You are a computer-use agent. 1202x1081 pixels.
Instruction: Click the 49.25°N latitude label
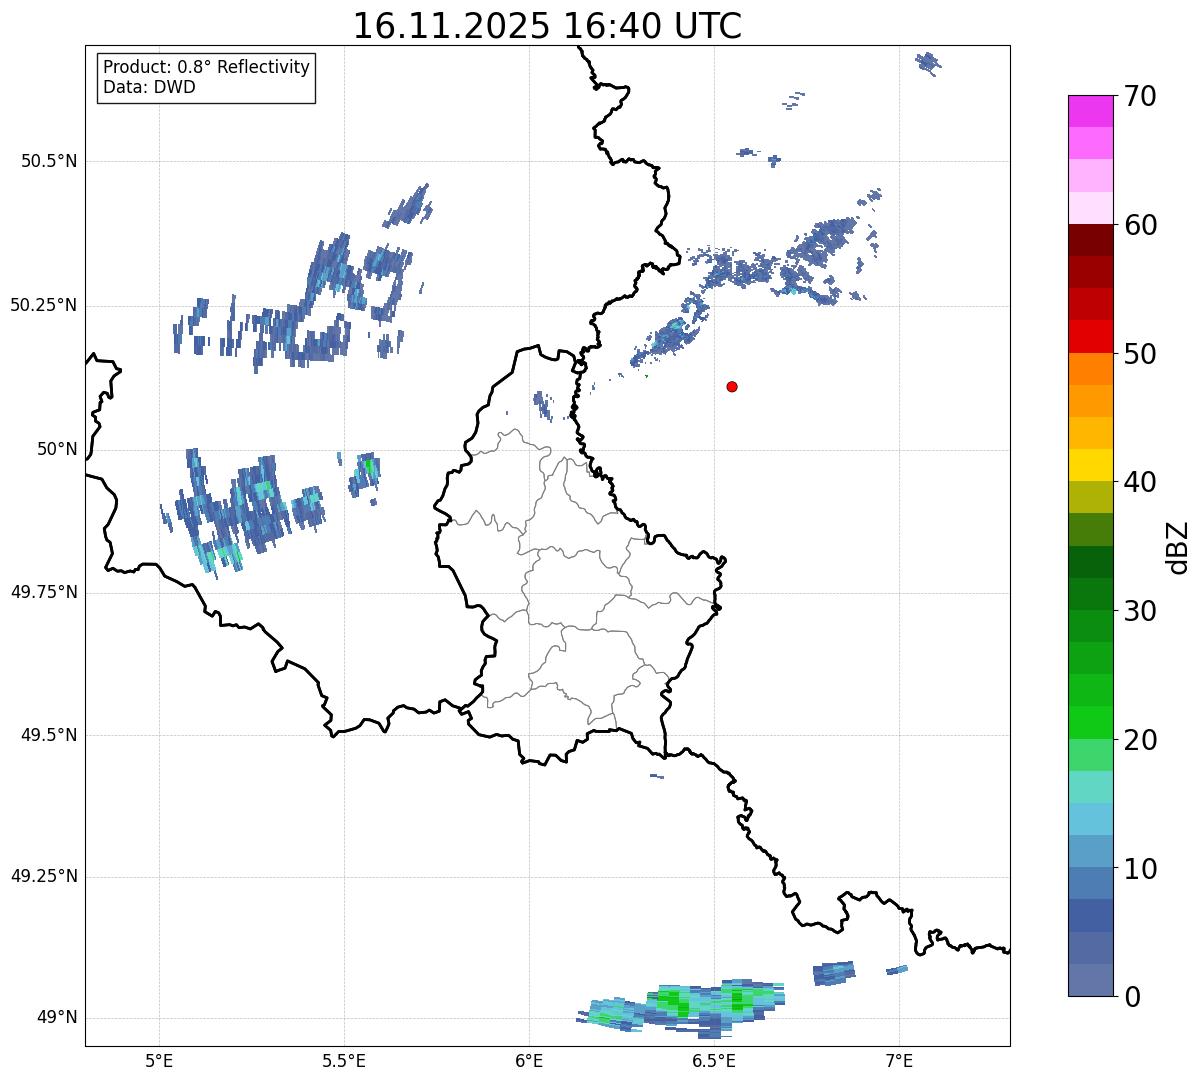click(x=43, y=876)
